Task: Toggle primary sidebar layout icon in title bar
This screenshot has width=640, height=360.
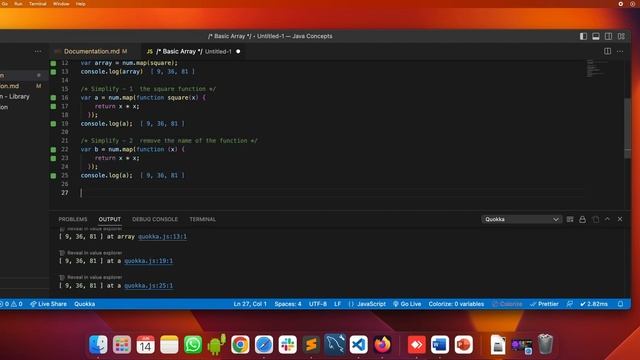Action: pos(583,36)
